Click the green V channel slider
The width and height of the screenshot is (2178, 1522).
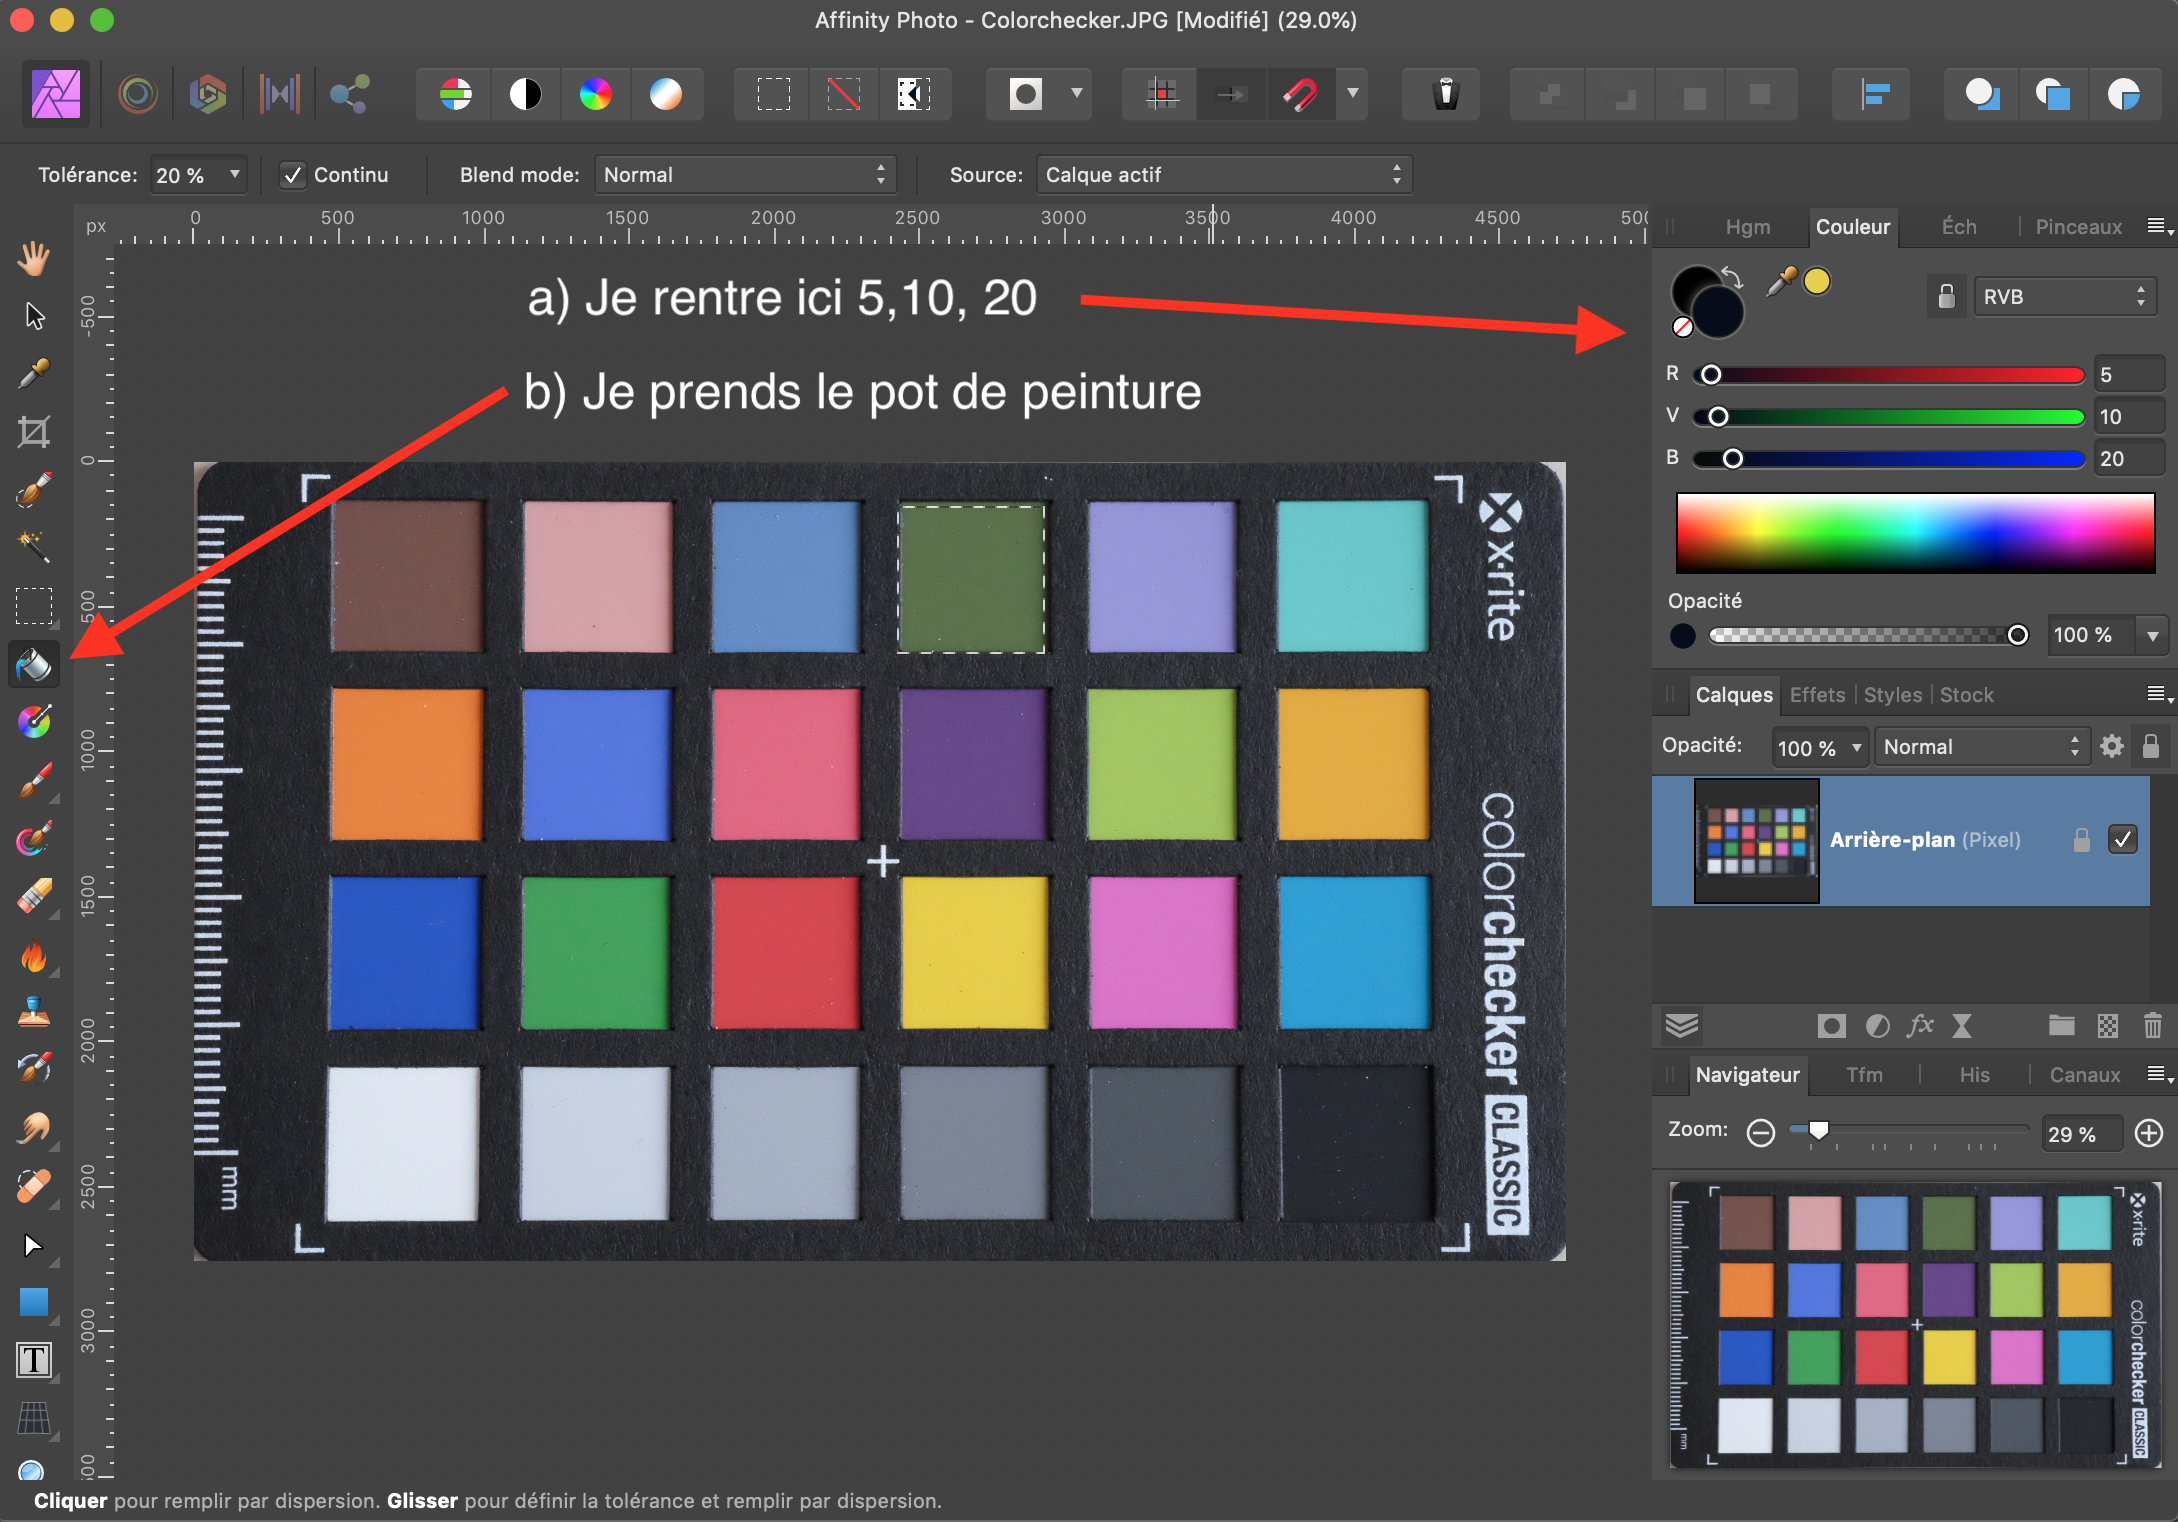point(1888,417)
